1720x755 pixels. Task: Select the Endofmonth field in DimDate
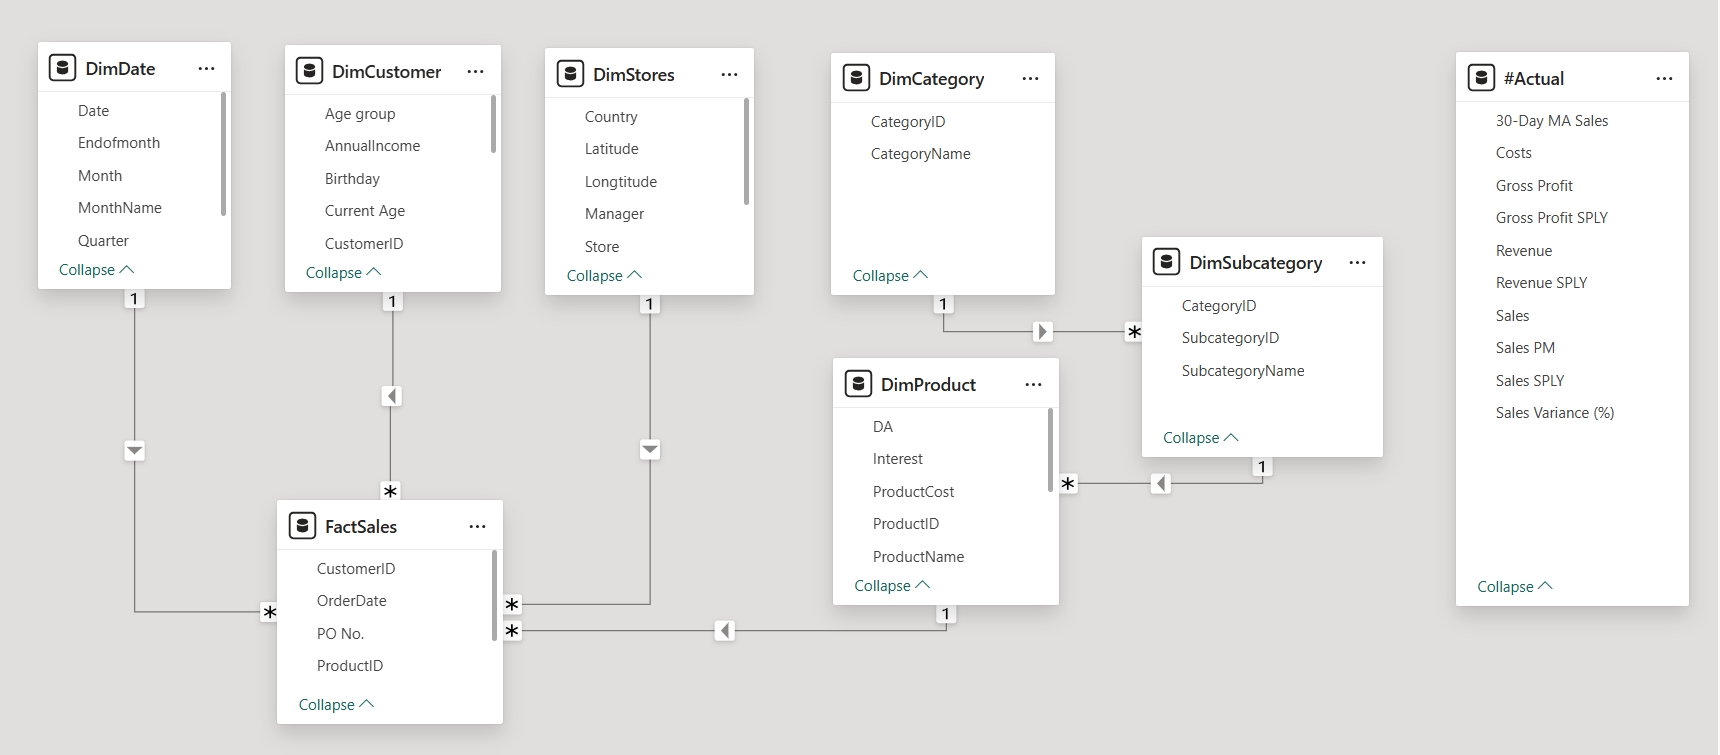(x=119, y=143)
